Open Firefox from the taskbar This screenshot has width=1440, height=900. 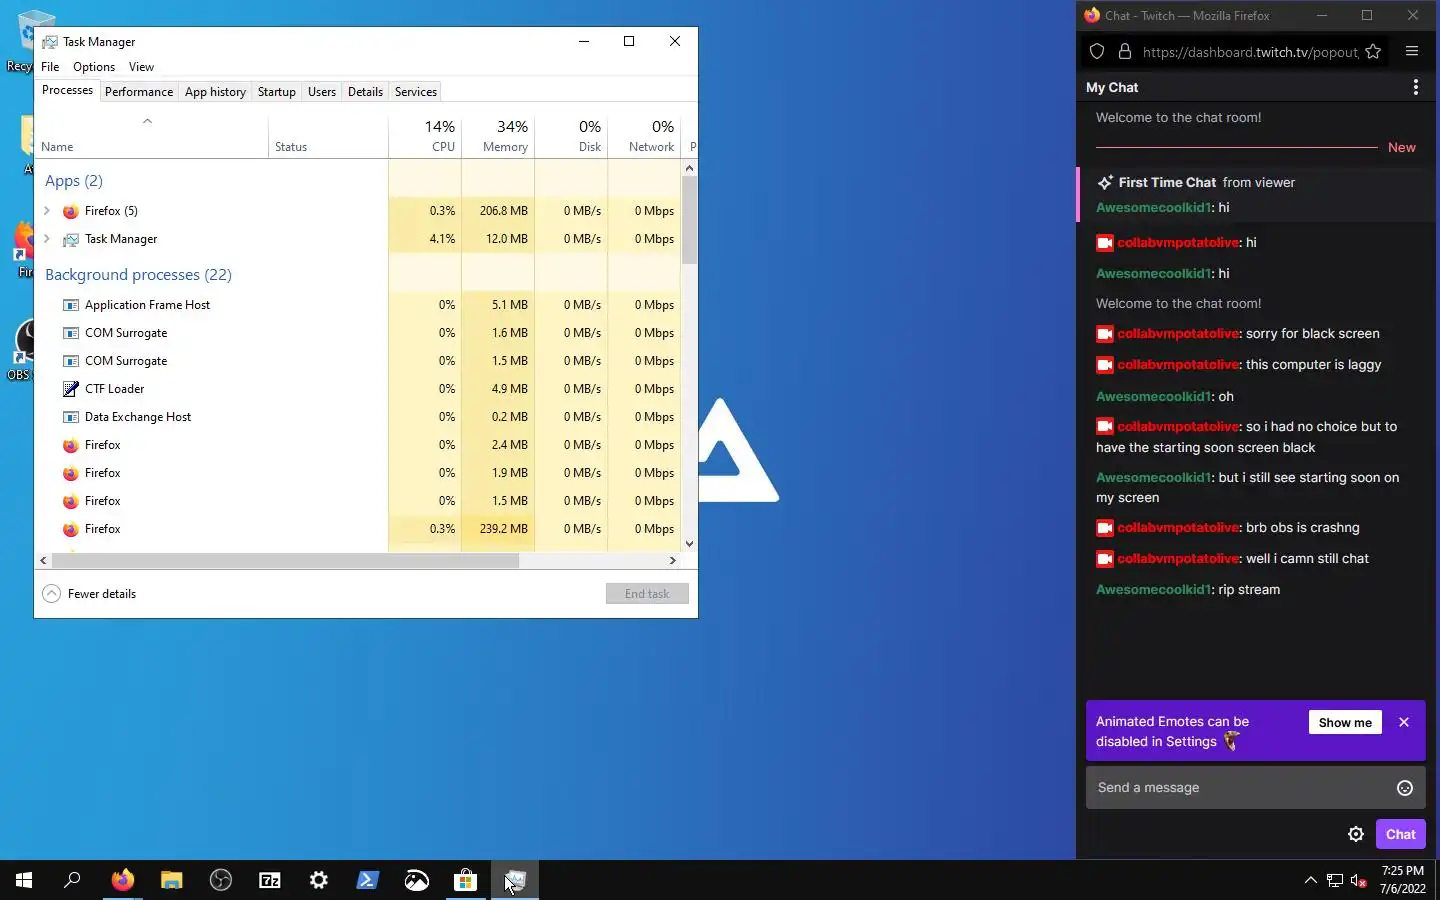(122, 880)
